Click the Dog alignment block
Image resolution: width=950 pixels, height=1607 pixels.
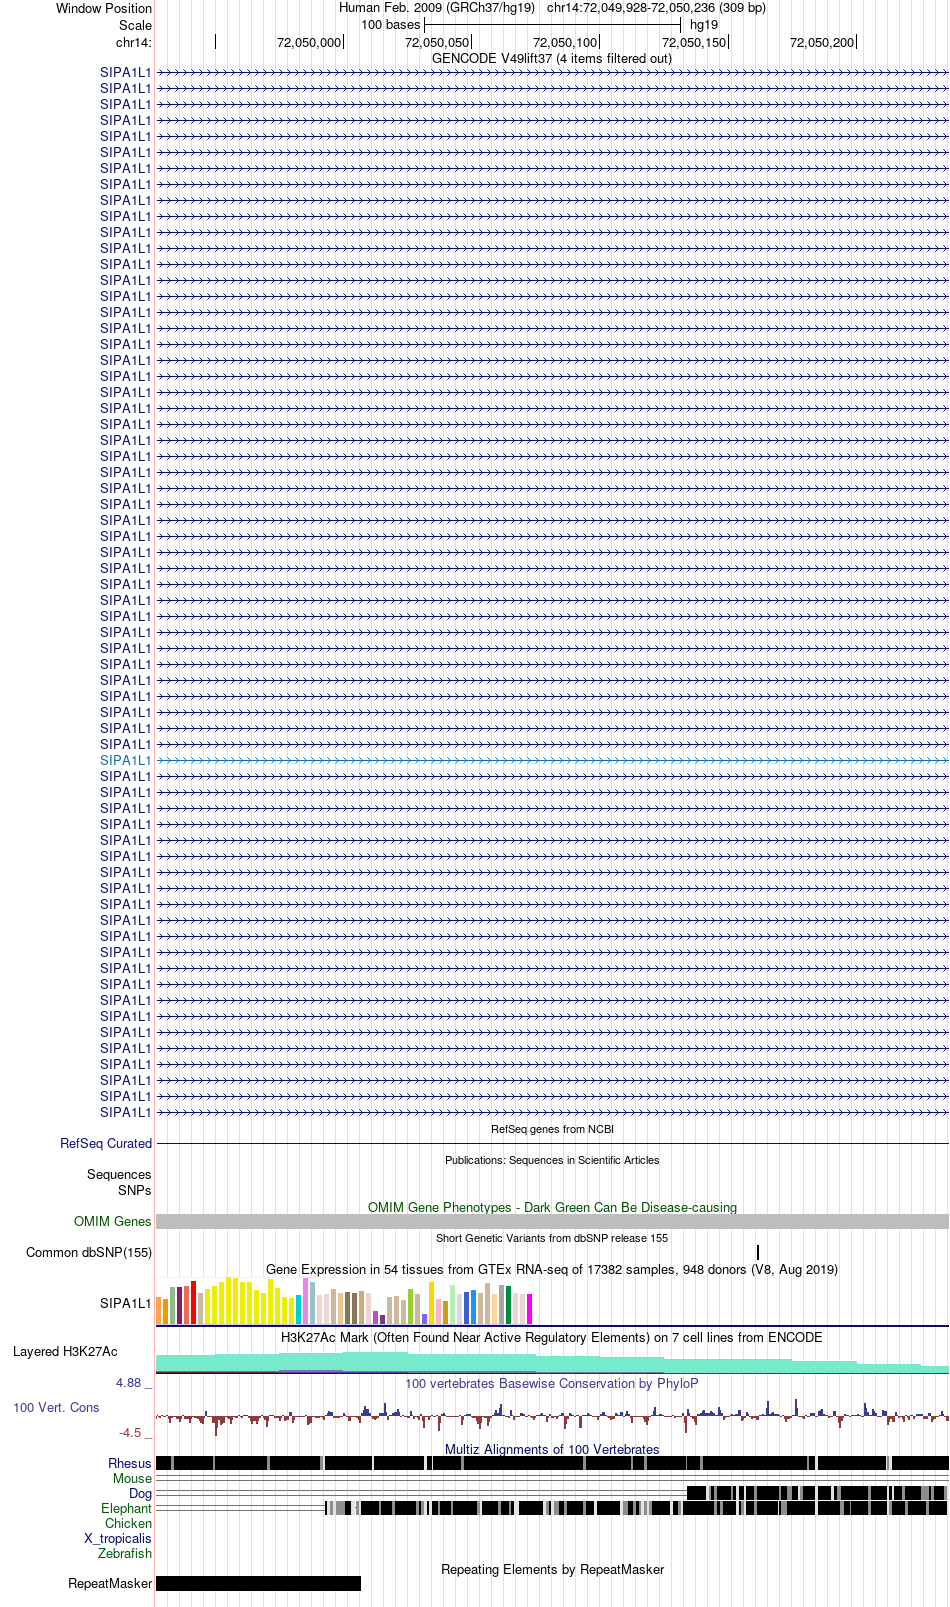(x=817, y=1493)
